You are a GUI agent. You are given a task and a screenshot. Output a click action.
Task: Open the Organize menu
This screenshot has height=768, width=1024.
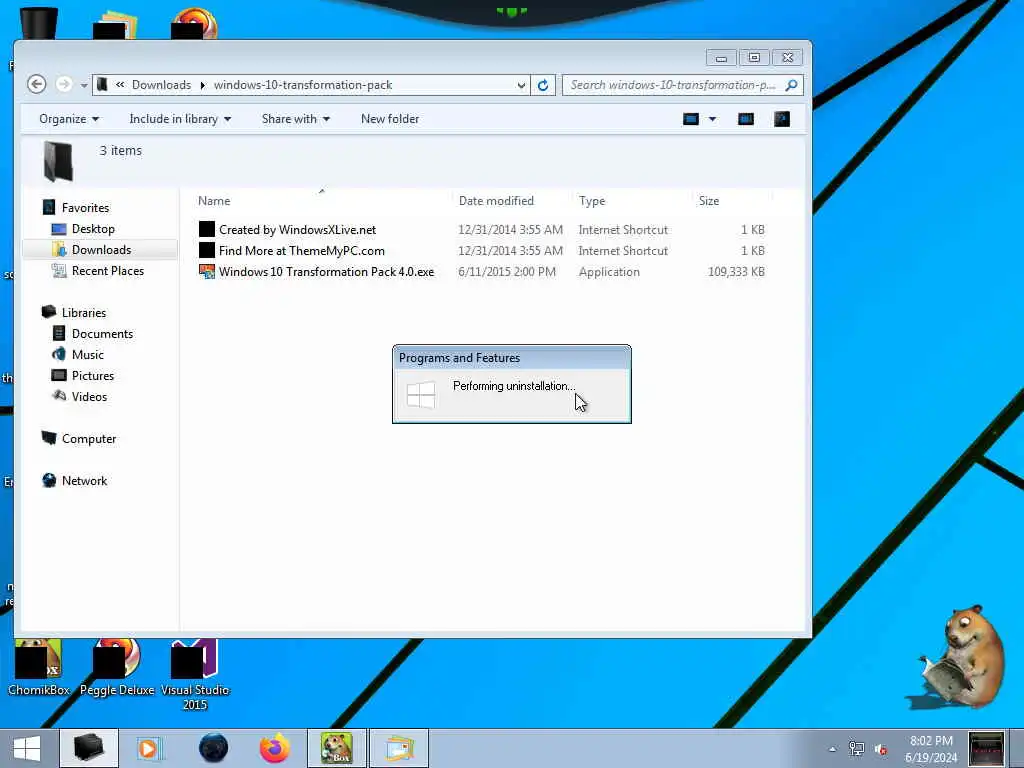pos(69,119)
